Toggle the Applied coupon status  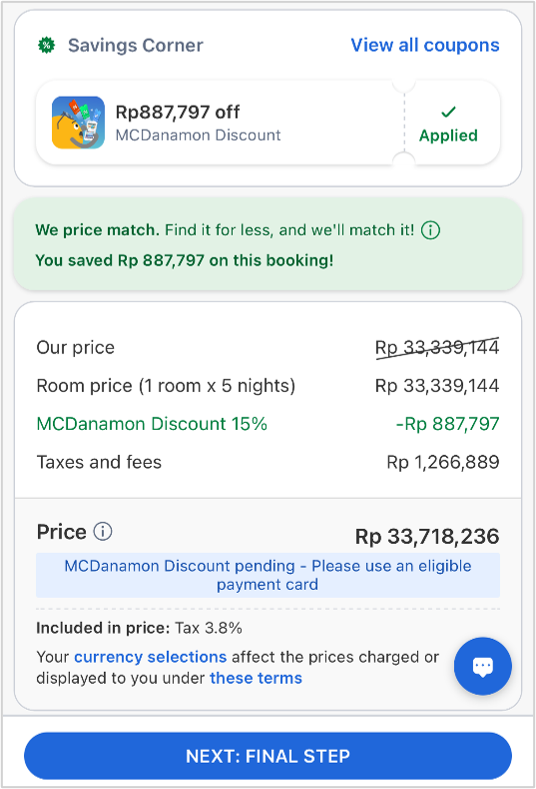448,124
